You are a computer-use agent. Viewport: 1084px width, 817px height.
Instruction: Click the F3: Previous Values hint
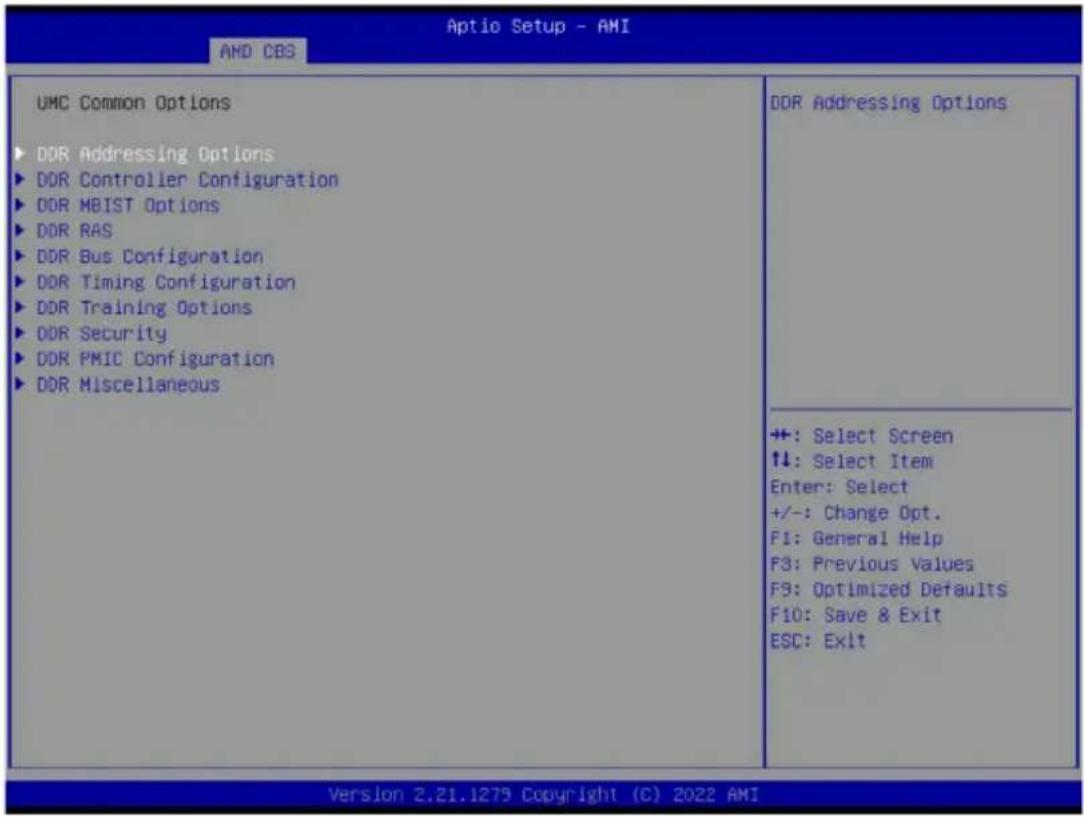click(872, 564)
